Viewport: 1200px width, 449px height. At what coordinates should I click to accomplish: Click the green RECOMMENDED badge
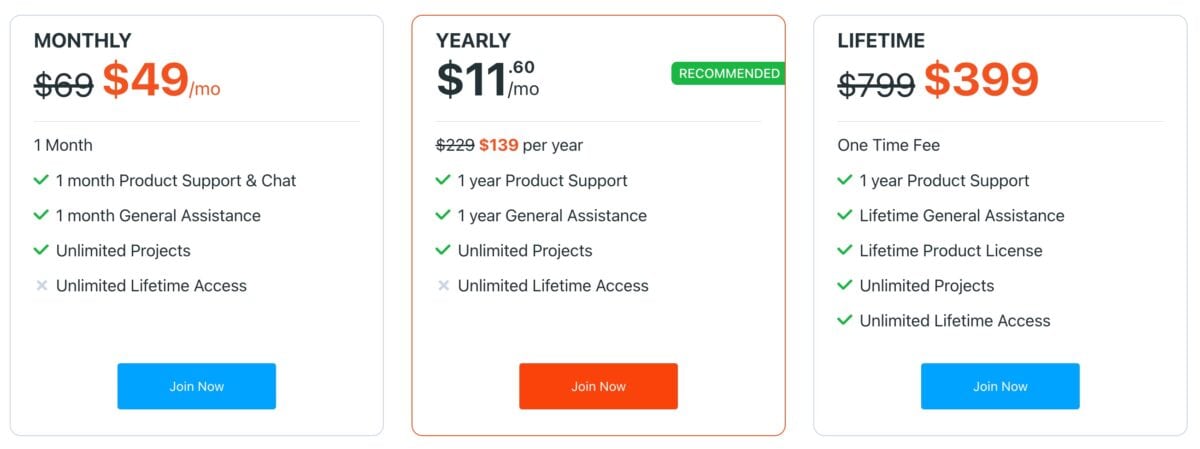(728, 74)
